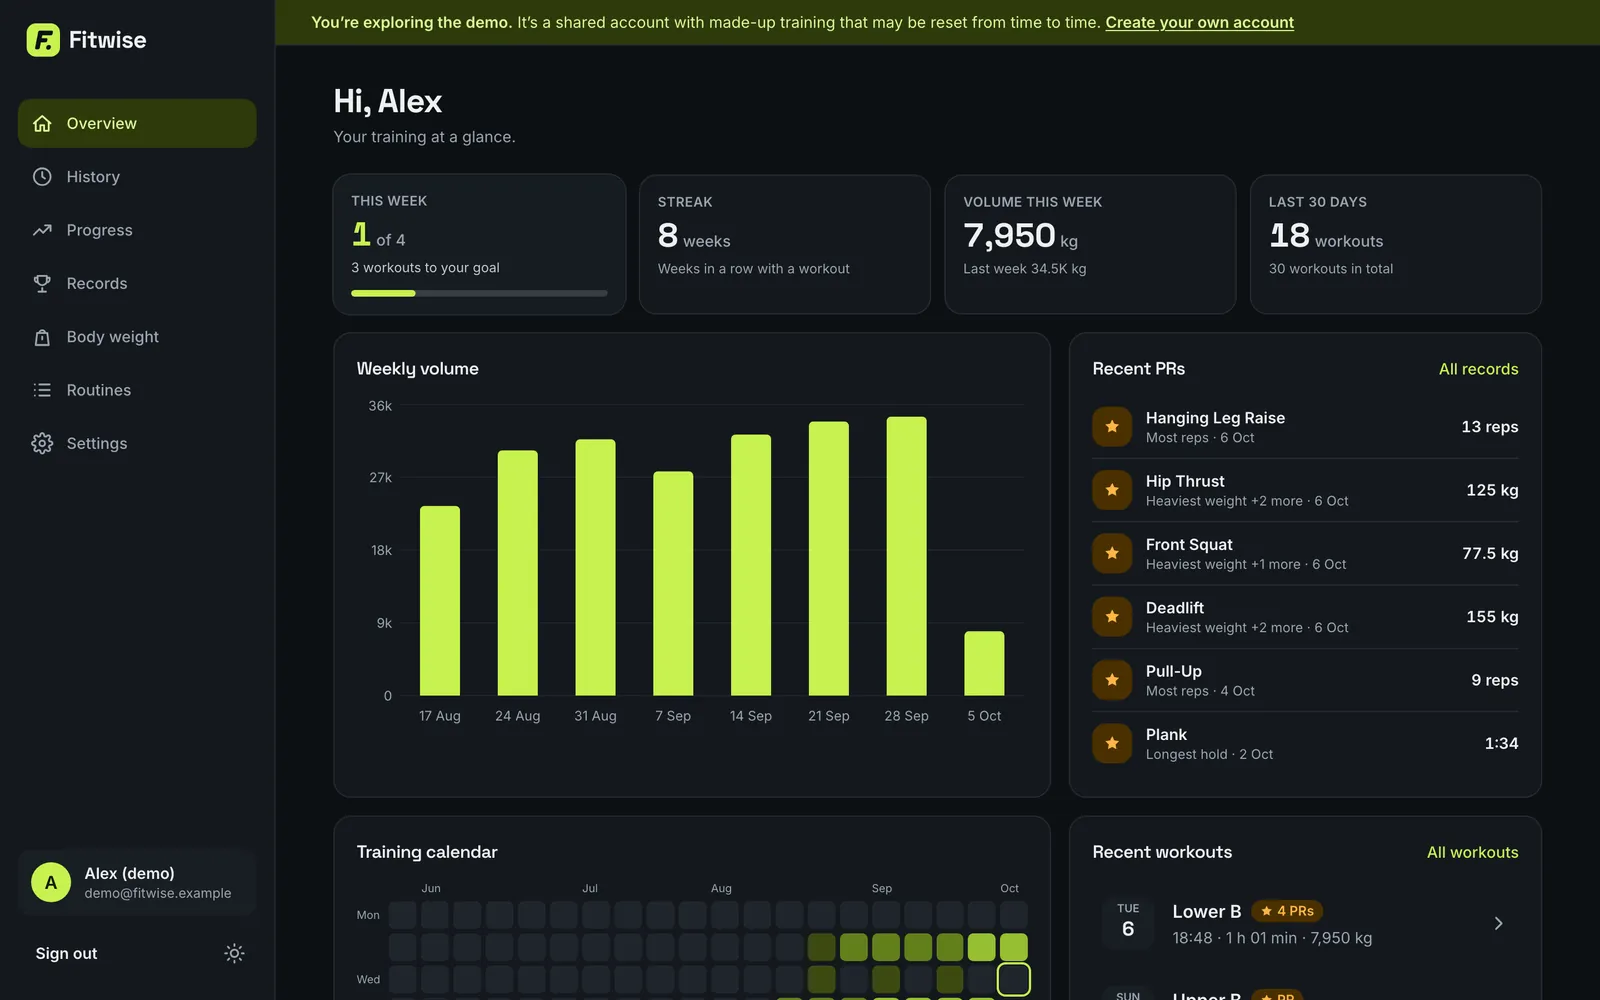Click the star icon beside Hanging Leg Raise
The width and height of the screenshot is (1600, 1000).
pos(1112,427)
